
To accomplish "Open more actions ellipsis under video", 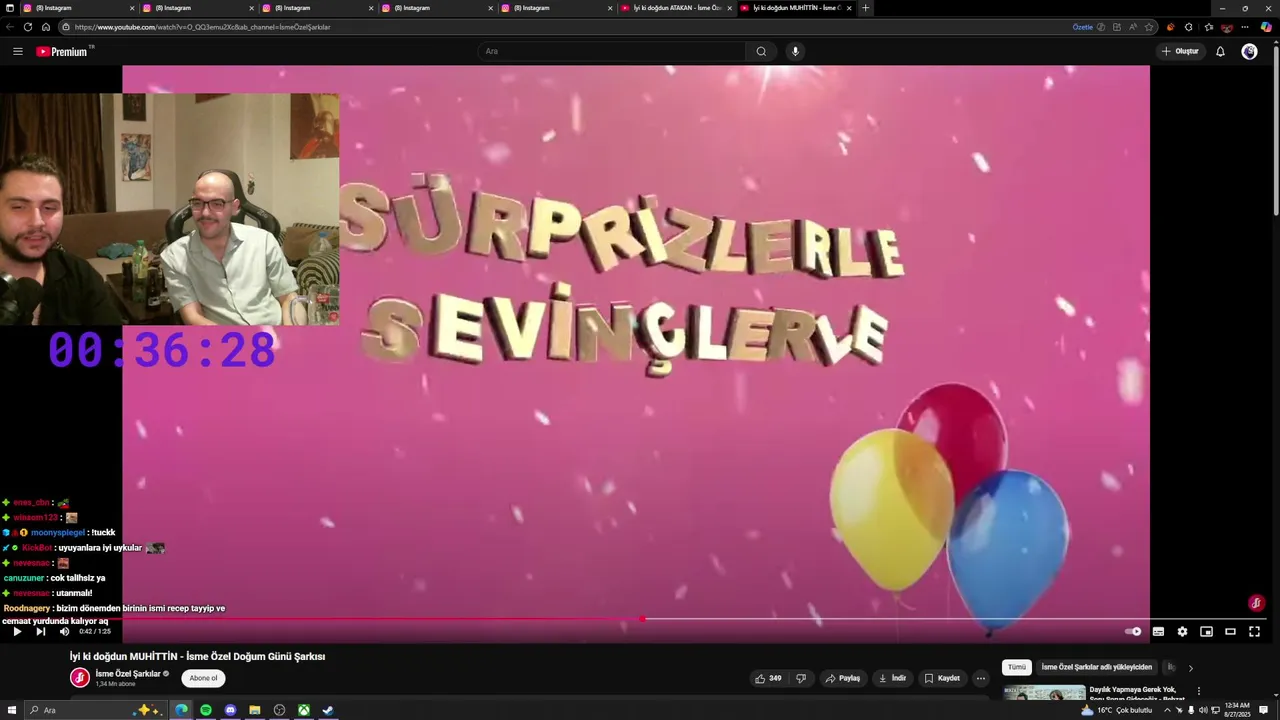I will coord(981,678).
